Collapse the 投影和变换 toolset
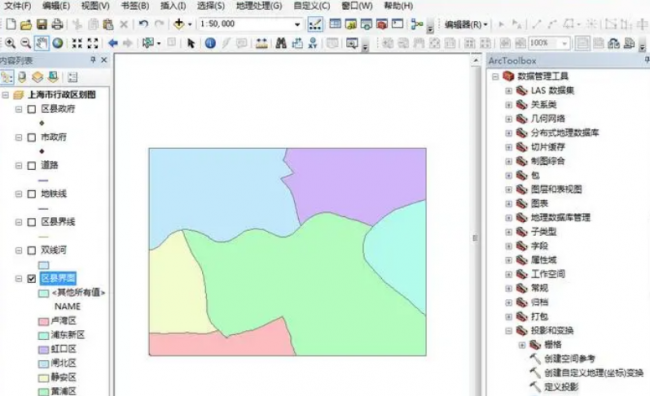Image resolution: width=650 pixels, height=396 pixels. 509,331
